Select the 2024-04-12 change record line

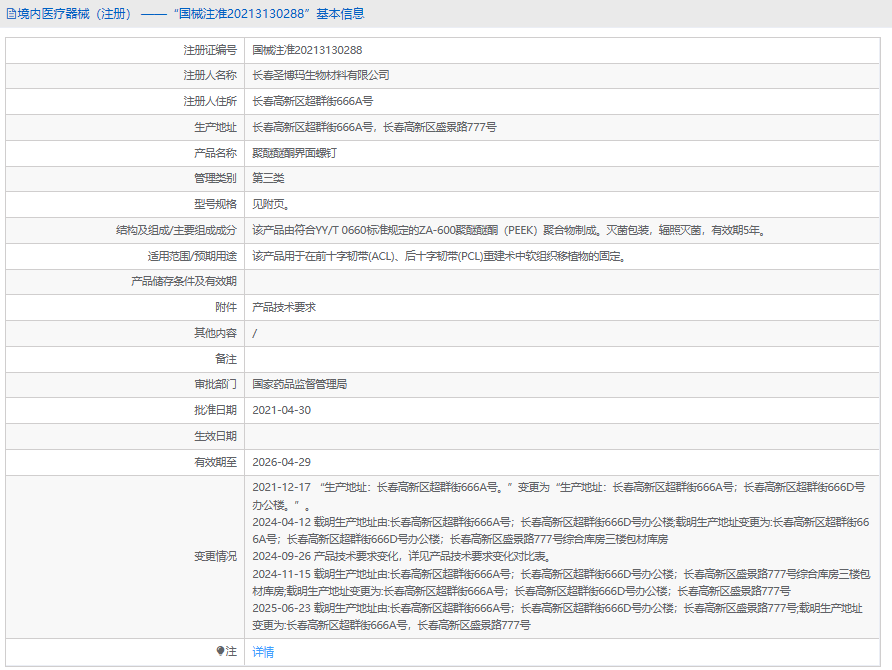coord(561,531)
